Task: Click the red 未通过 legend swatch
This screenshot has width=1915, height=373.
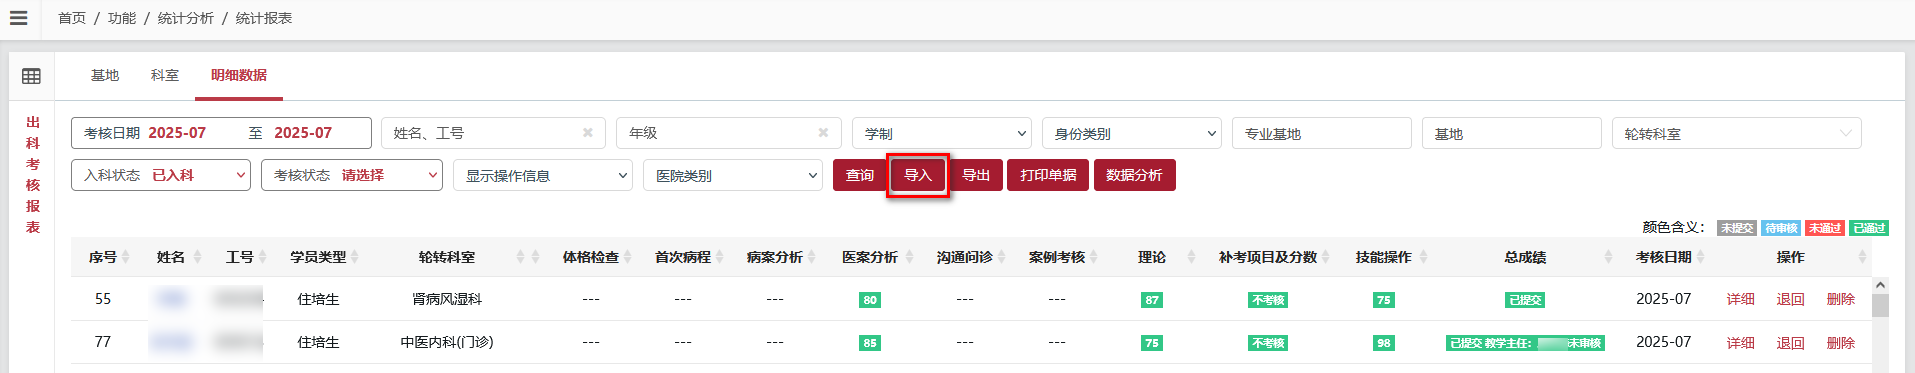Action: pyautogui.click(x=1825, y=228)
